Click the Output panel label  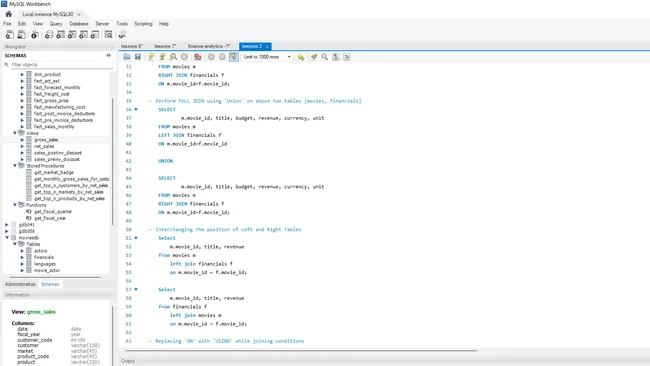128,361
